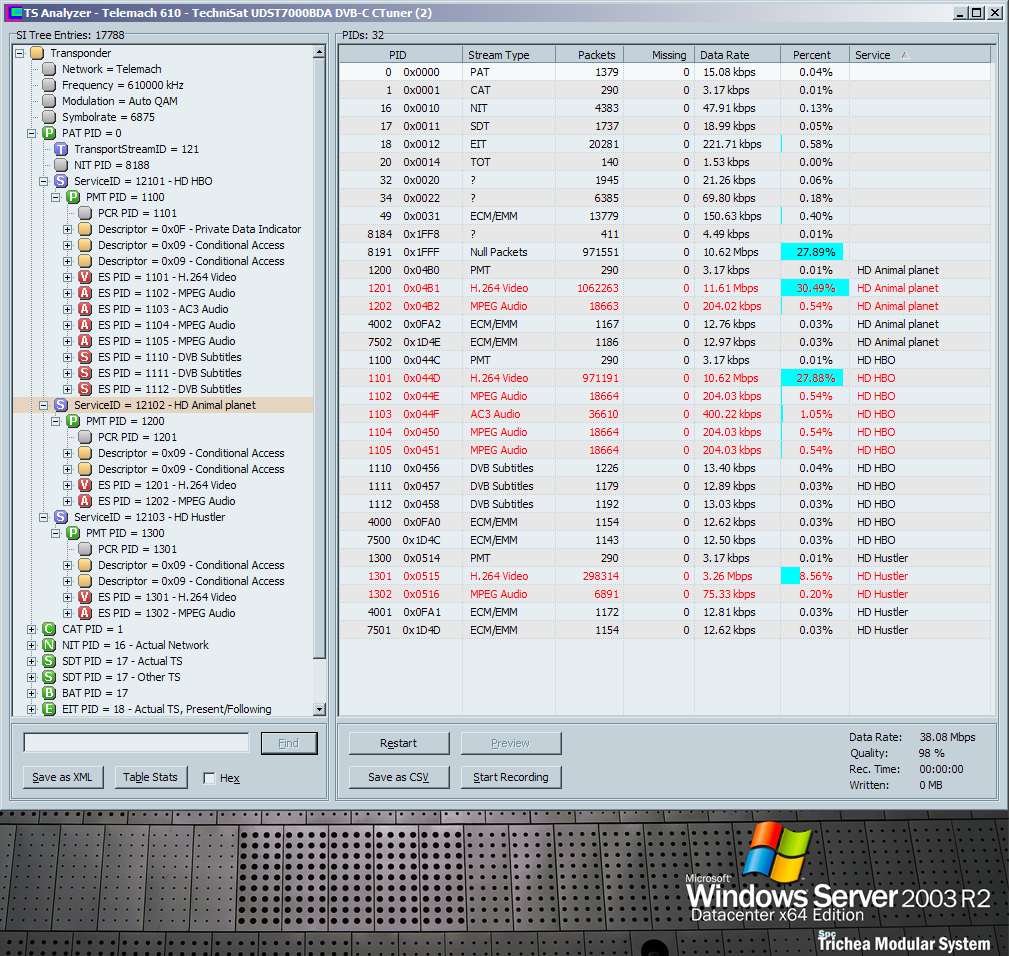
Task: Click the ES PID 1201 H.264 Video icon
Action: [85, 485]
